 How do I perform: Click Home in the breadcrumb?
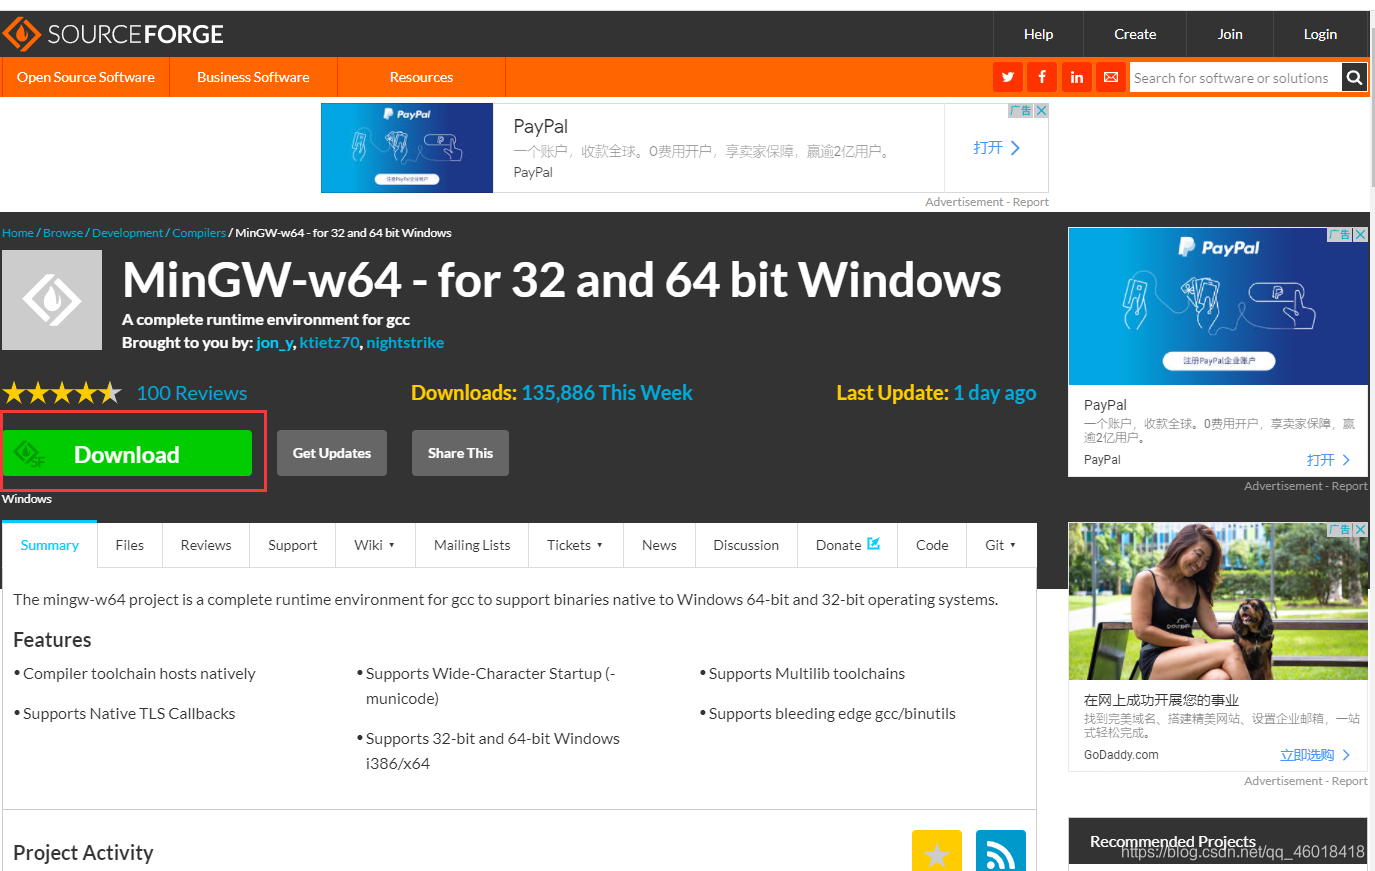(x=18, y=233)
